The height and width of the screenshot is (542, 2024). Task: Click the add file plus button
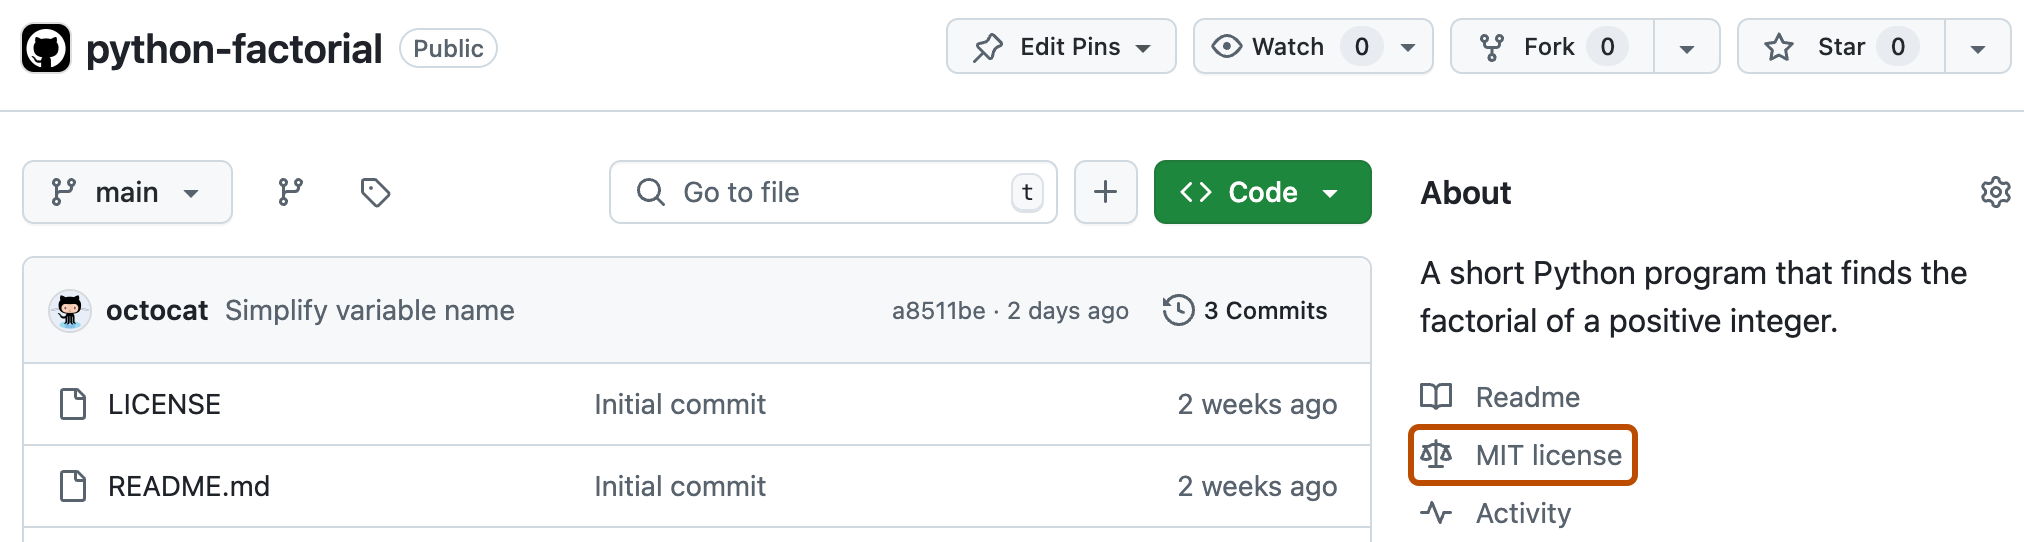(x=1105, y=192)
